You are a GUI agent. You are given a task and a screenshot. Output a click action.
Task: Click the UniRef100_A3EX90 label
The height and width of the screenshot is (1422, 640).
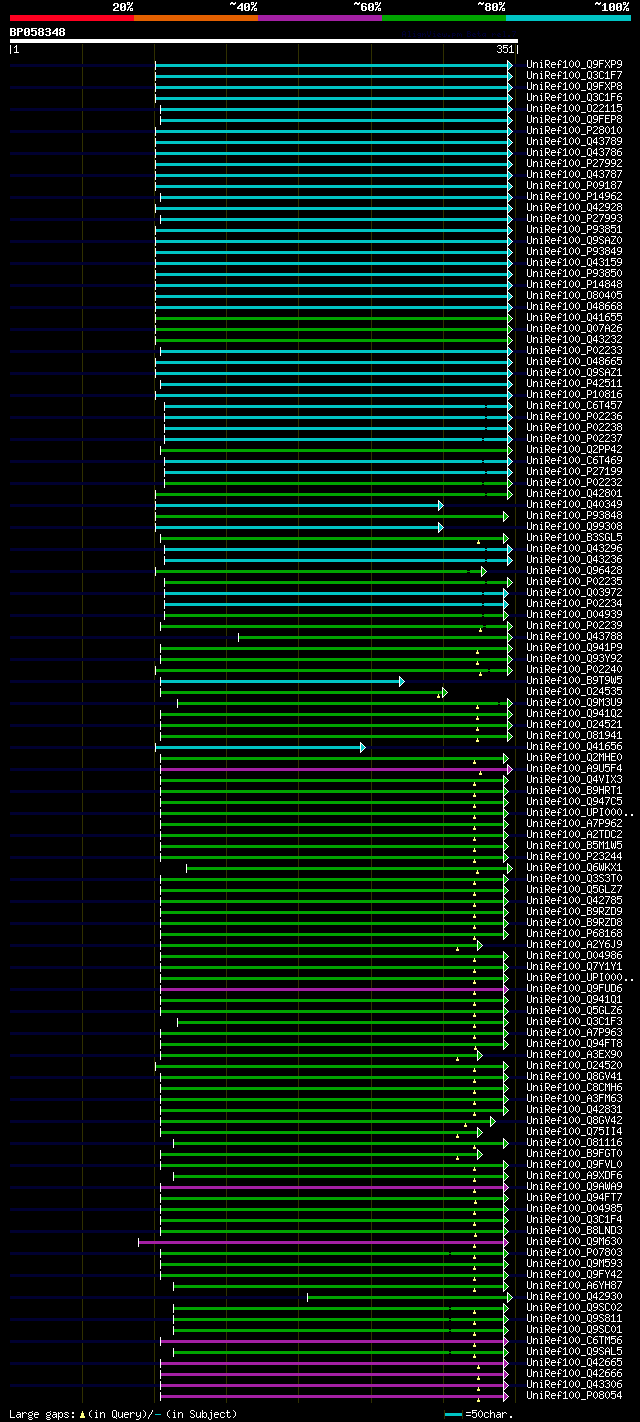[574, 1055]
